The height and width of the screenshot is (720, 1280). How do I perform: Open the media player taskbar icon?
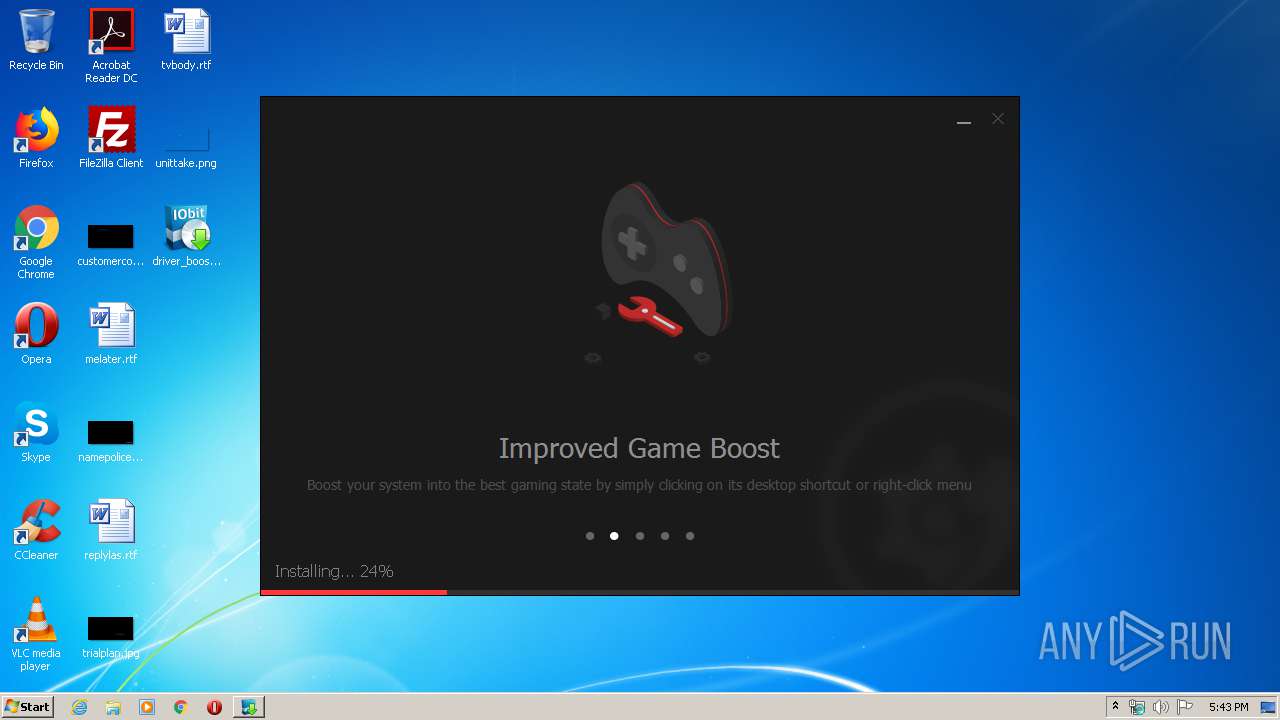147,707
